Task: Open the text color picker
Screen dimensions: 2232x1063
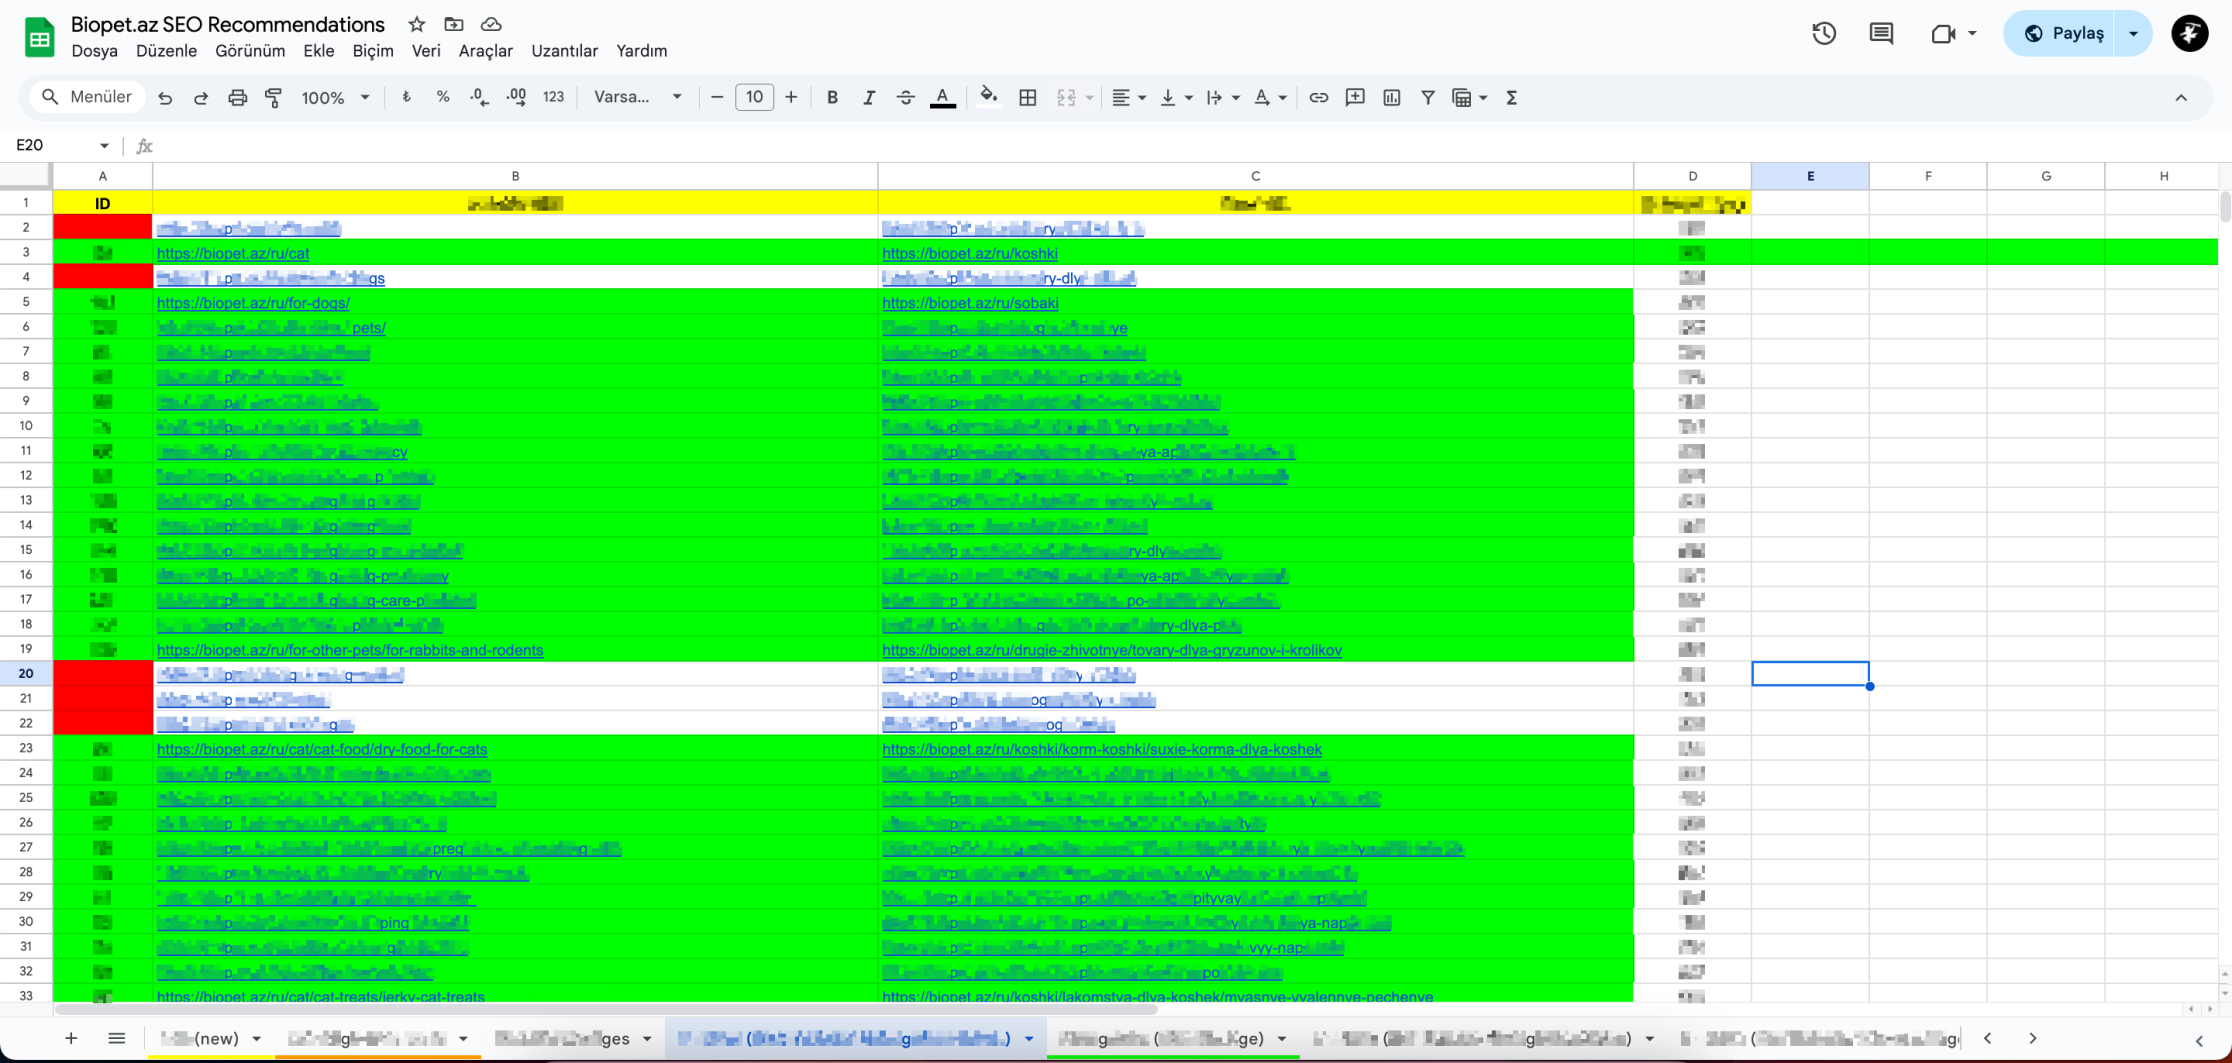Action: click(x=942, y=98)
